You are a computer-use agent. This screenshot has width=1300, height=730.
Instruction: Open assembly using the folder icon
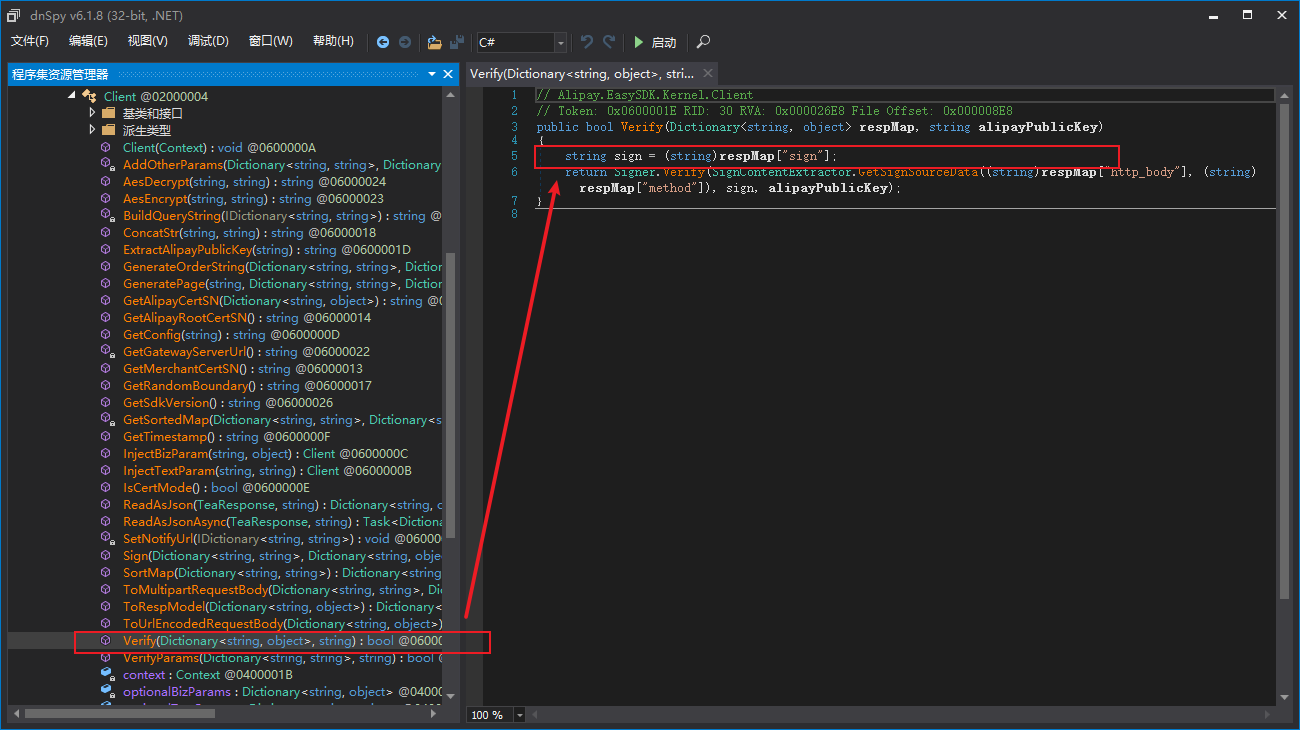(435, 42)
